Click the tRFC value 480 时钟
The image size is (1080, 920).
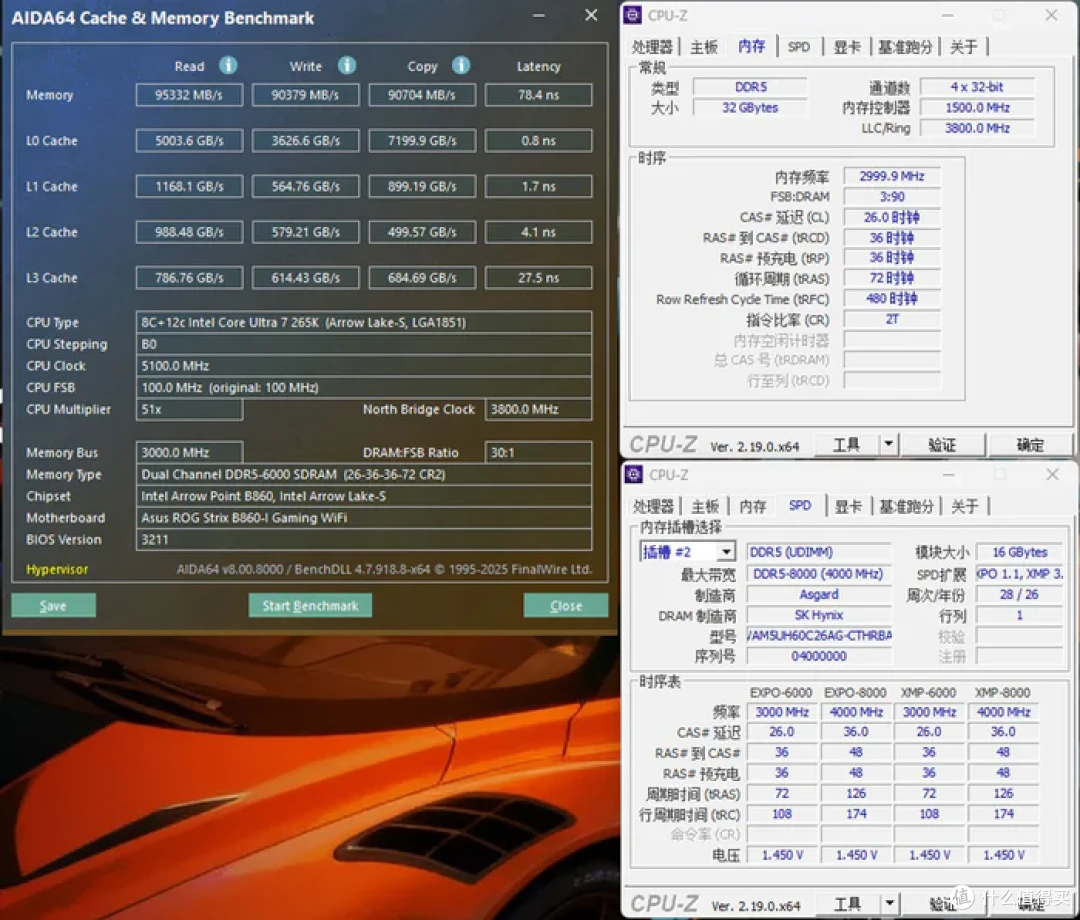tap(892, 299)
